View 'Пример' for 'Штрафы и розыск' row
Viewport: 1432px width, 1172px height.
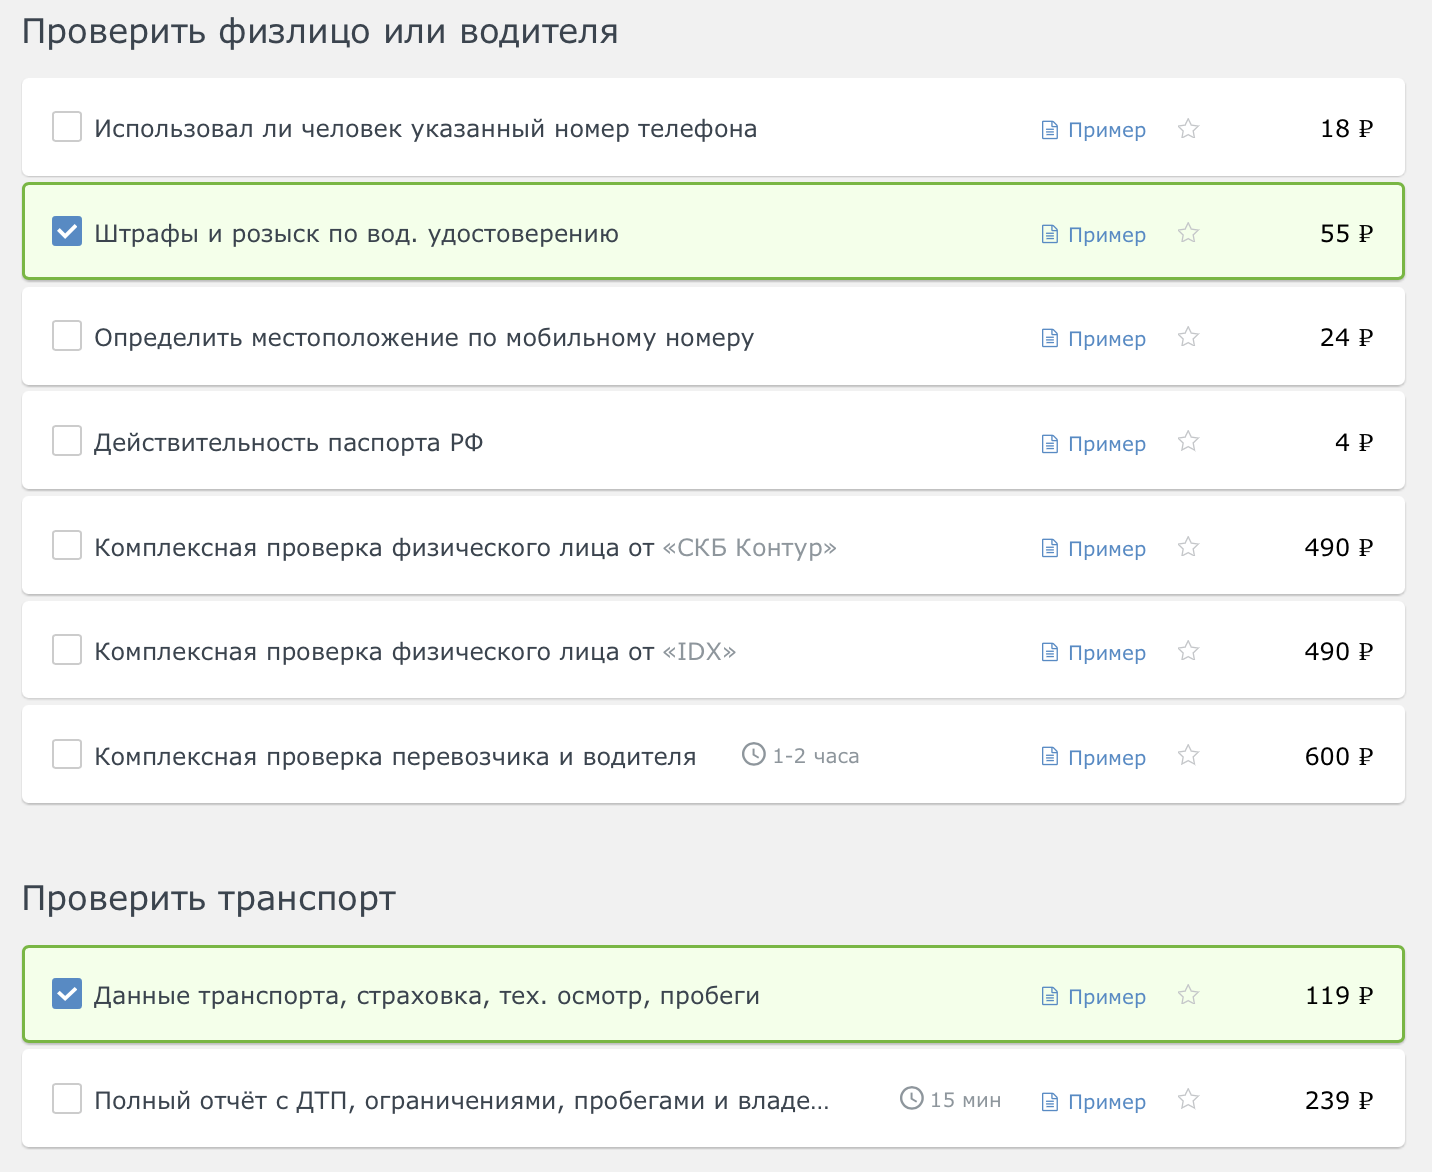click(1094, 235)
